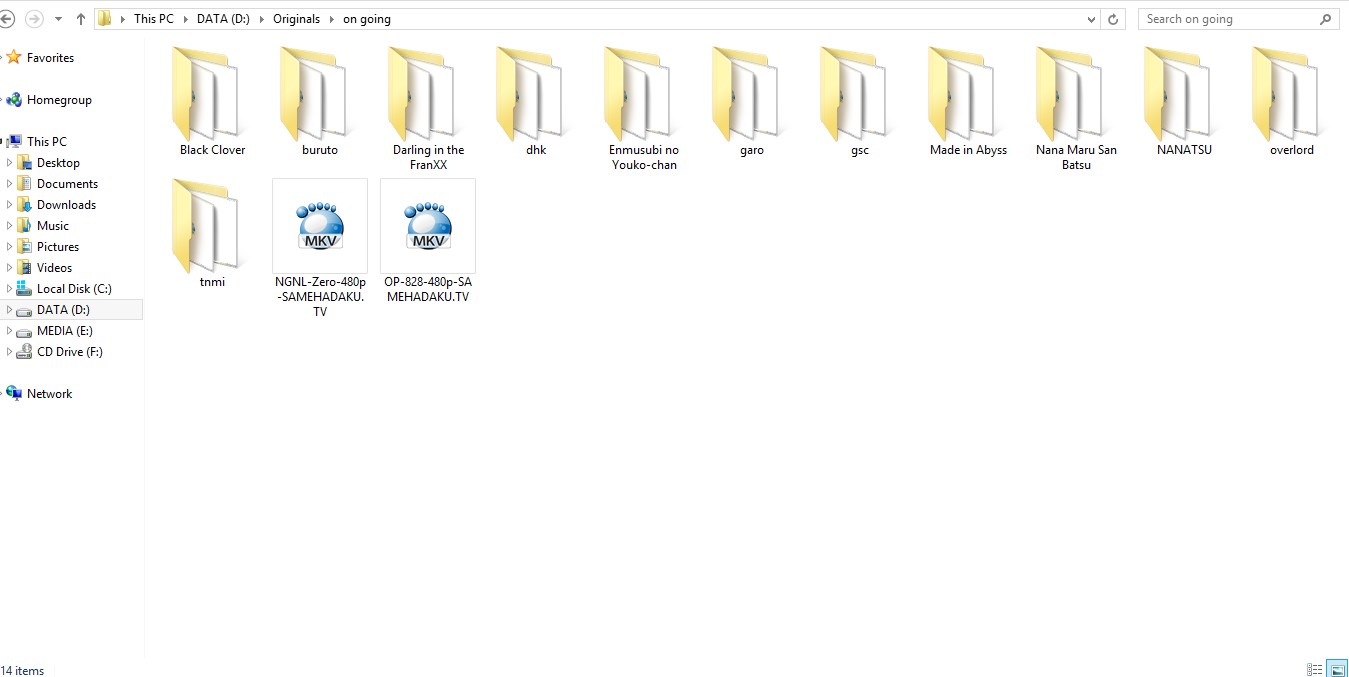The height and width of the screenshot is (677, 1349).
Task: Click Originals in the address breadcrumb
Action: point(297,19)
